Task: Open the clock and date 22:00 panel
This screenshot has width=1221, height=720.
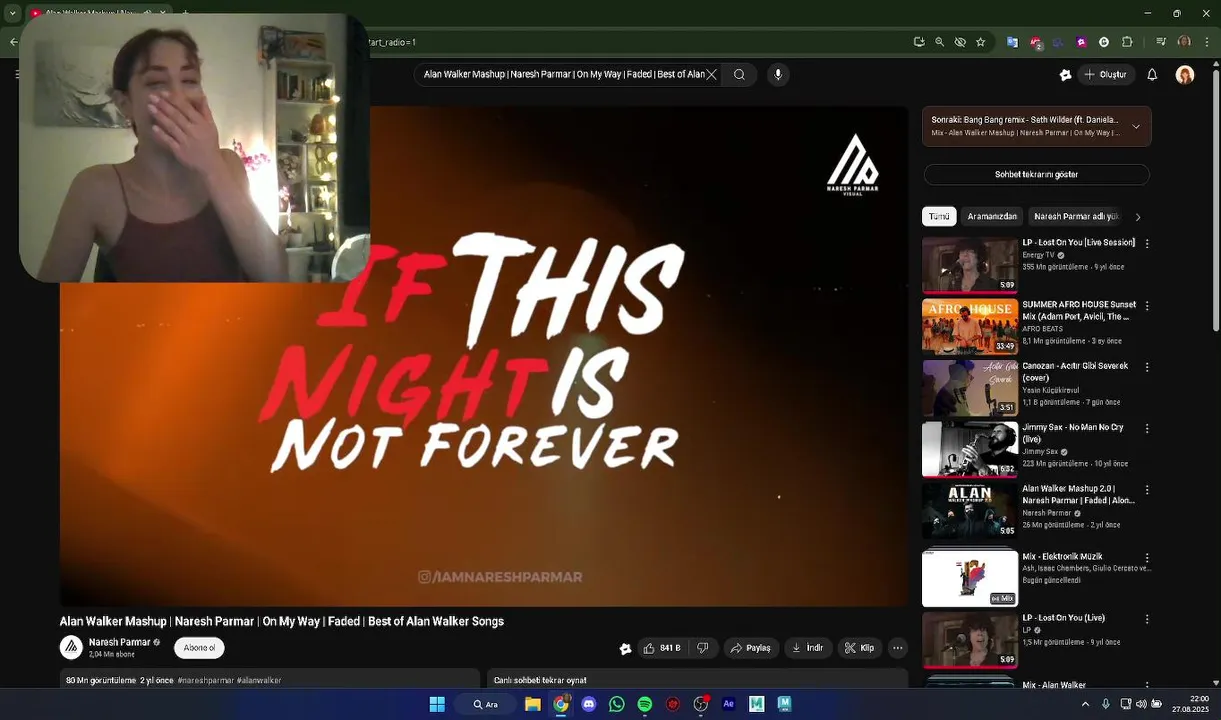Action: click(1188, 704)
